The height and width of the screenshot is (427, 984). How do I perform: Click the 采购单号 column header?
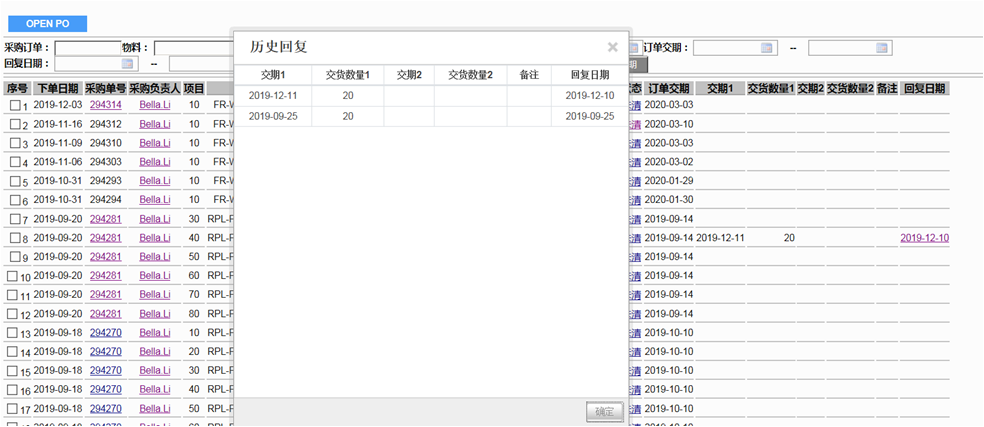105,89
